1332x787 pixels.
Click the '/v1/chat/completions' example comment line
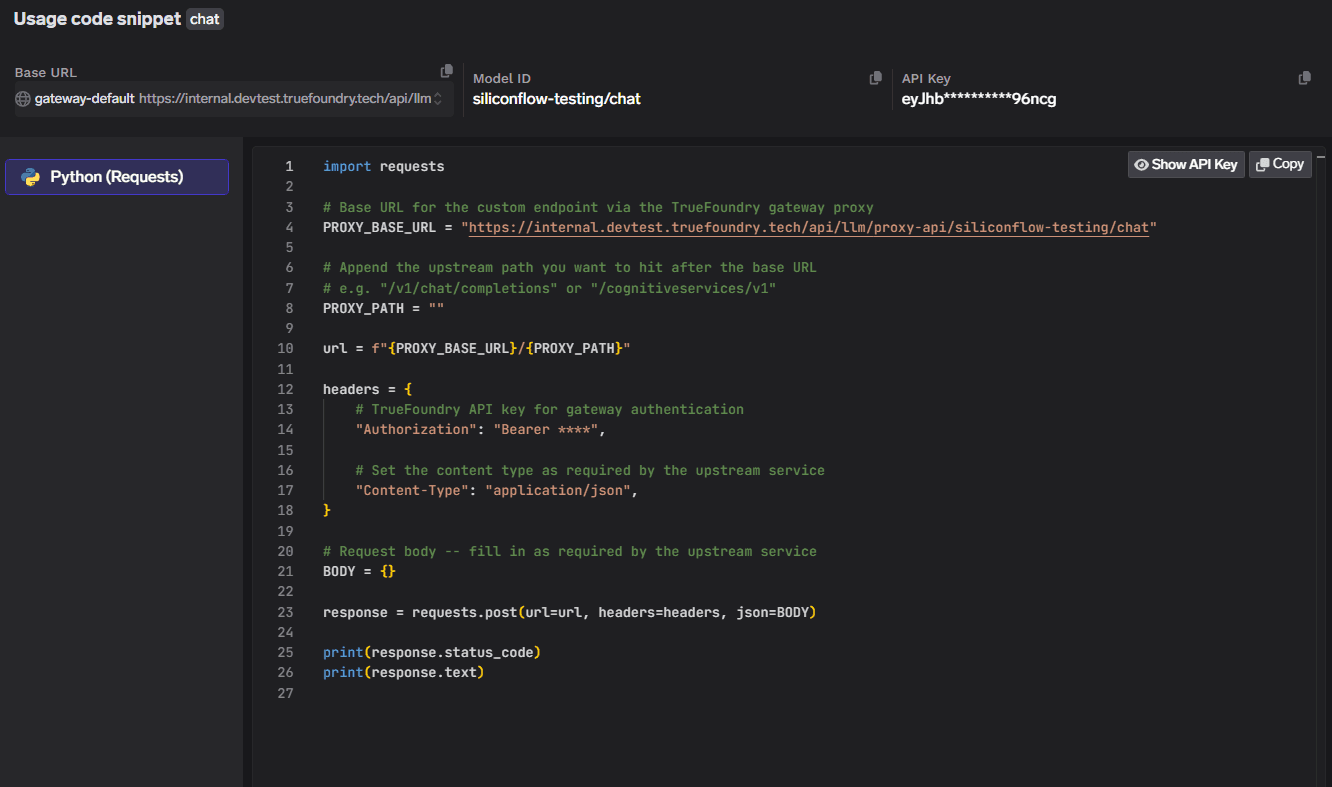[x=549, y=288]
